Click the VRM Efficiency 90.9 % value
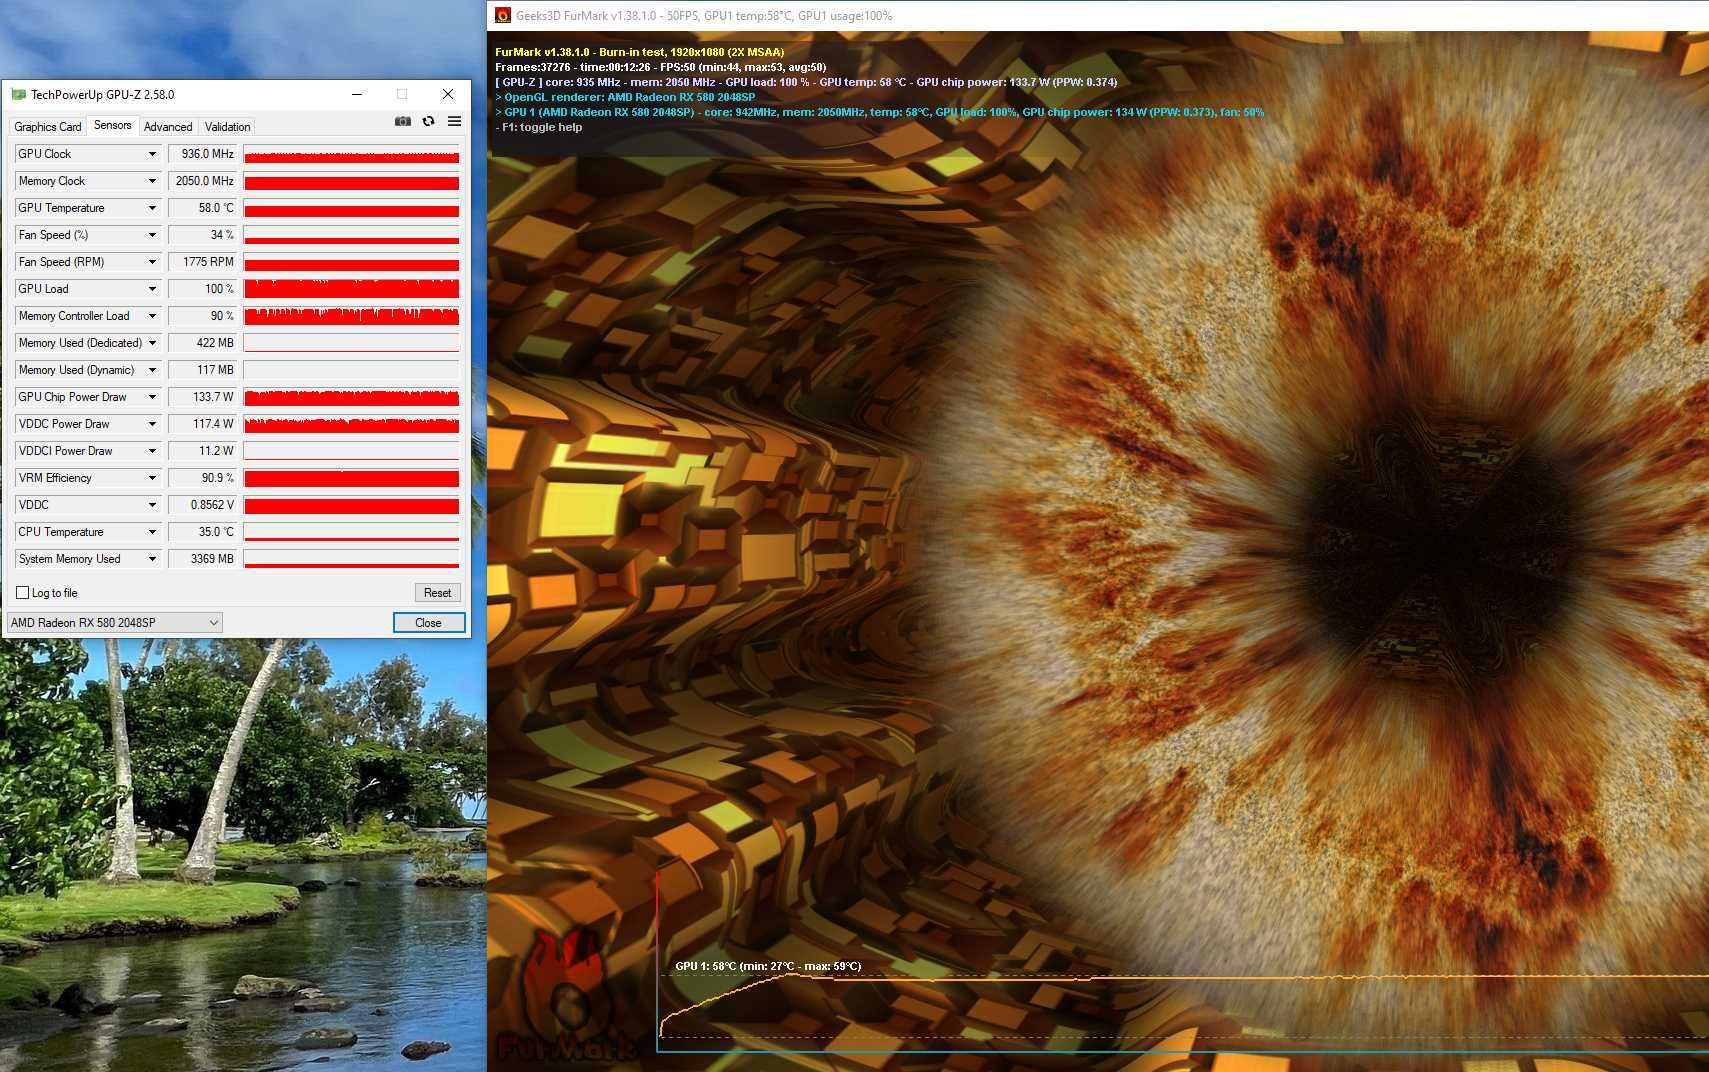1709x1072 pixels. click(x=203, y=478)
